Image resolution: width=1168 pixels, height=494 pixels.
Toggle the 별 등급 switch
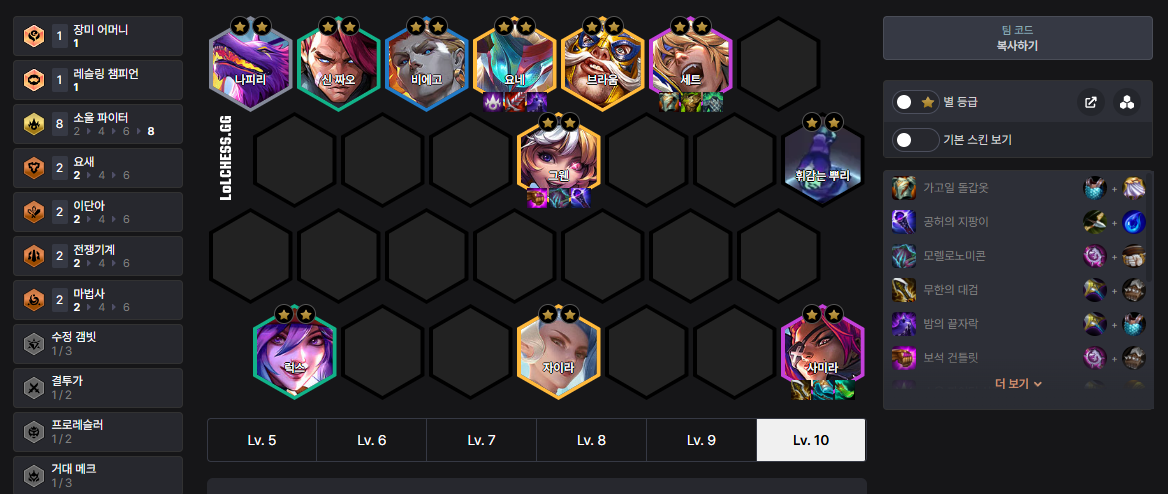(x=915, y=102)
